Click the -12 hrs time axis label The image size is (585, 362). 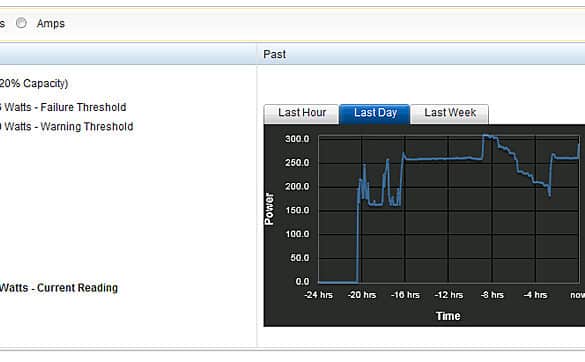(x=448, y=295)
